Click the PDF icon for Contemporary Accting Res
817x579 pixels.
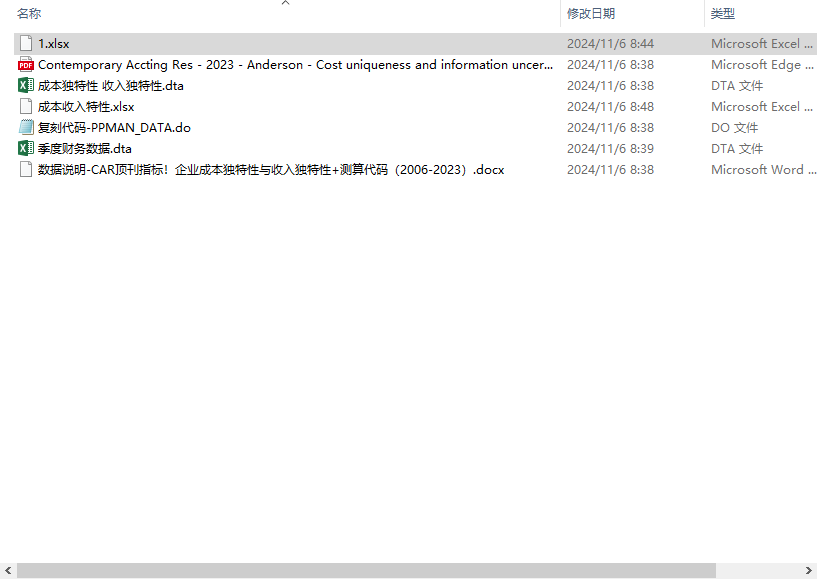[x=26, y=65]
